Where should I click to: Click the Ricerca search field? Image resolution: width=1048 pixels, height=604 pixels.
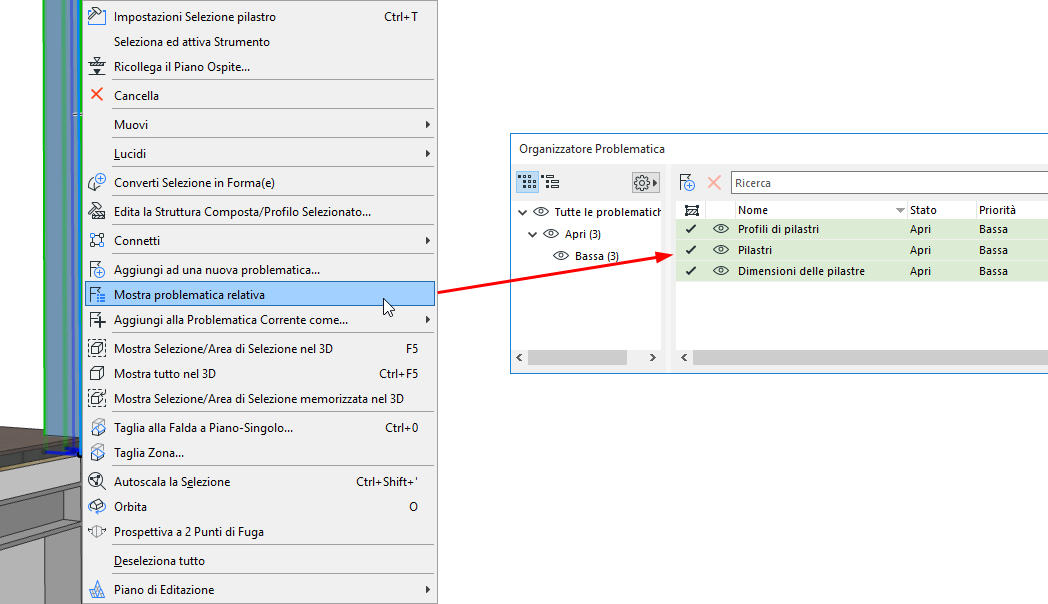click(x=890, y=182)
